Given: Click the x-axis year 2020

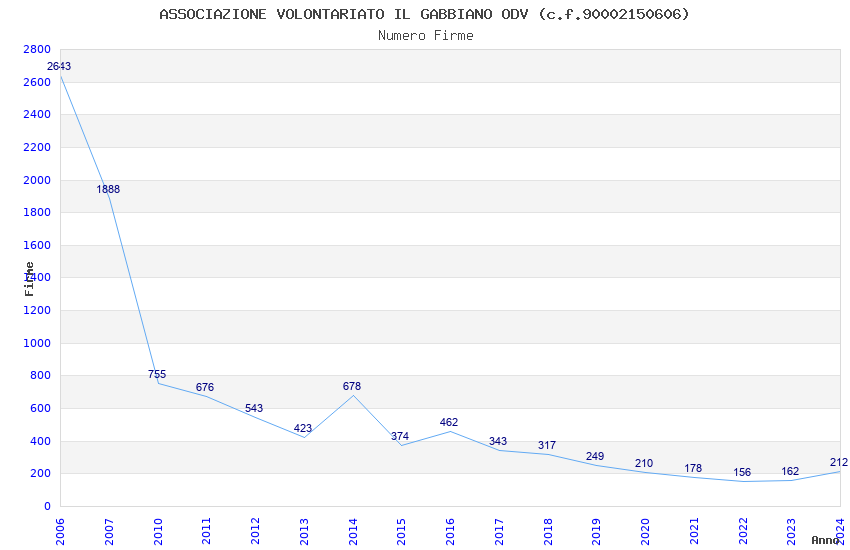Looking at the screenshot, I should coord(646,531).
